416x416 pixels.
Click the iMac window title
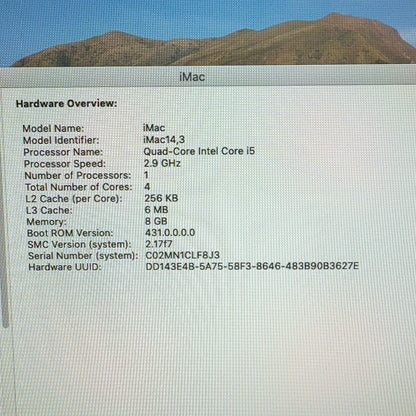(192, 77)
